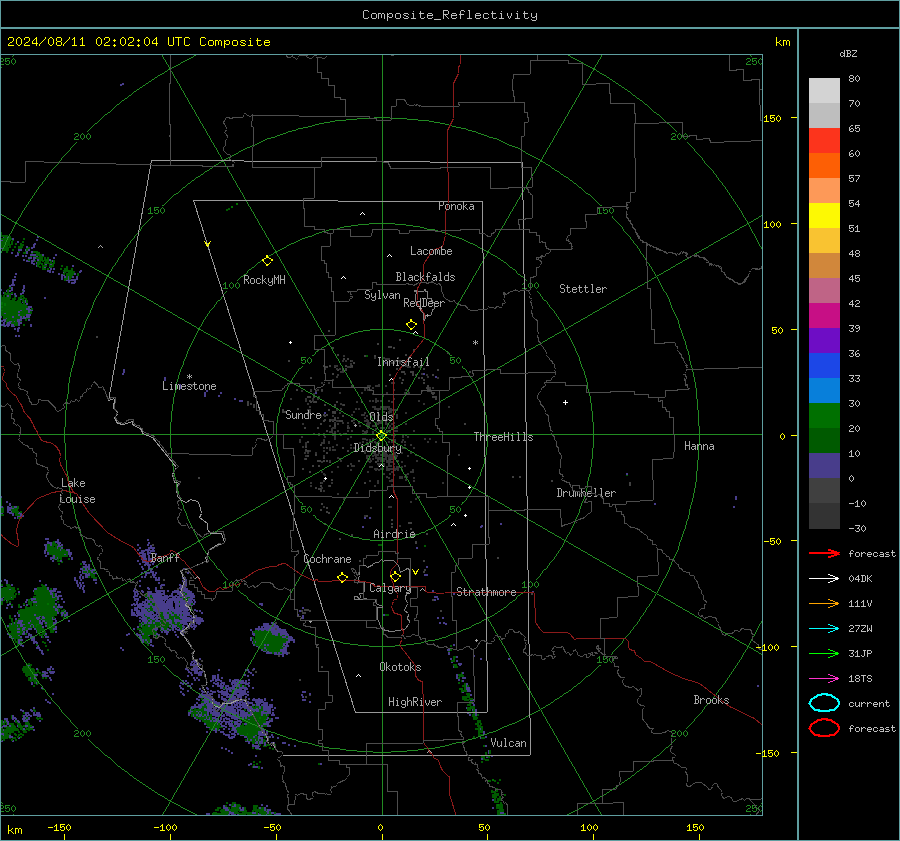Click the yellow diamond marker below Cochrane

pos(342,577)
